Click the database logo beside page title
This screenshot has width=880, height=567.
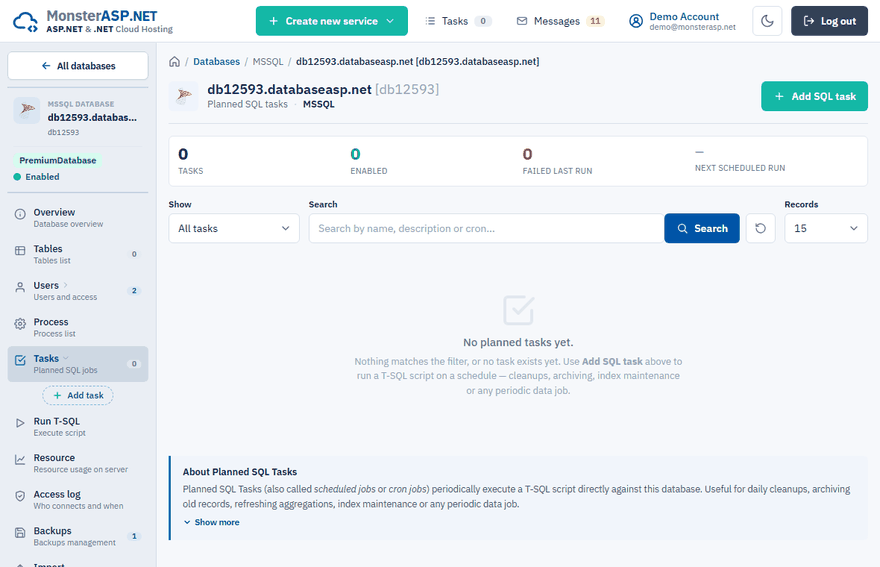click(x=184, y=96)
